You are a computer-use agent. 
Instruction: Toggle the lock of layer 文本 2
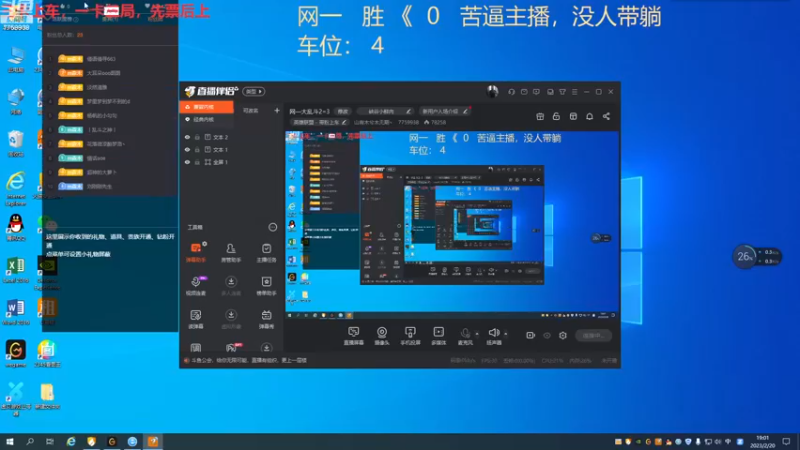click(197, 137)
